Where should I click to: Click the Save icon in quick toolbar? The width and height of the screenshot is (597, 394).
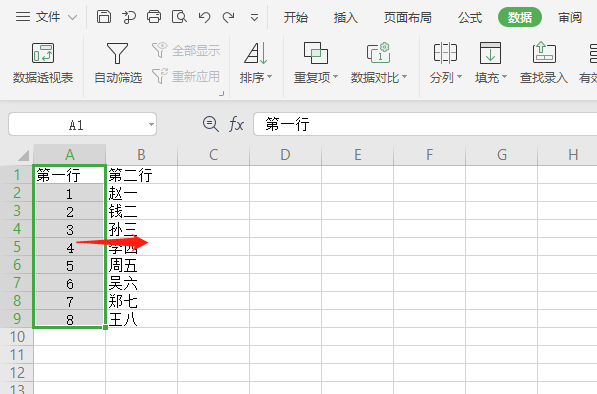104,17
